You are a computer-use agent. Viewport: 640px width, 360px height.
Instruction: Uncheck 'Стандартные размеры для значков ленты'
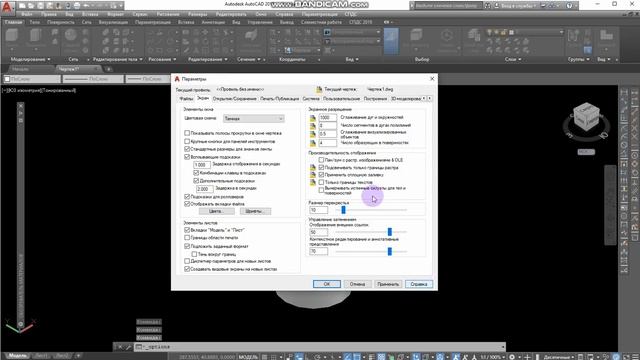tap(187, 149)
